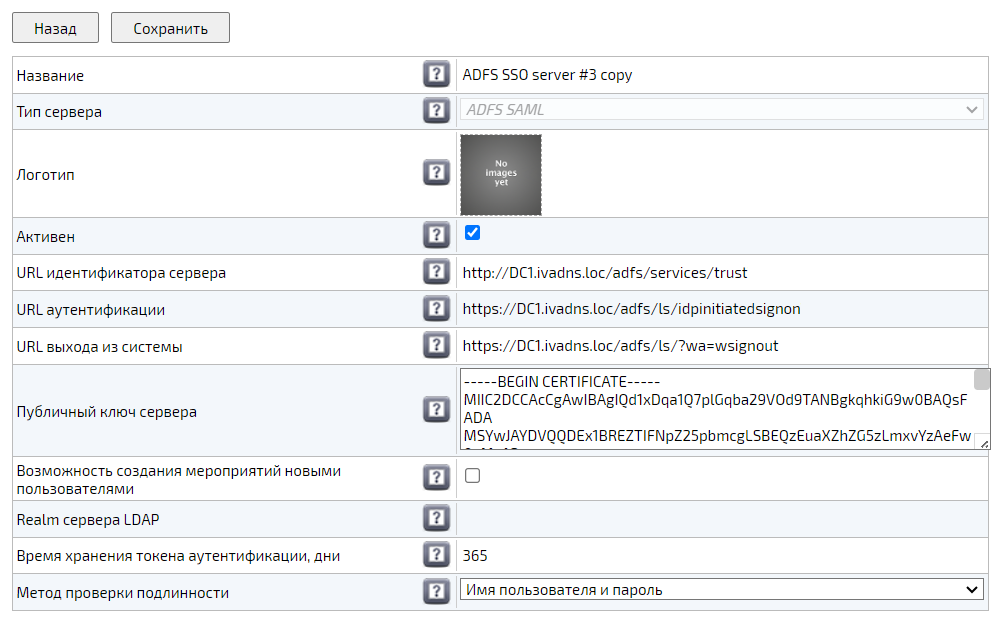Viewport: 1000px width, 623px height.
Task: Uncheck the Активен checkbox
Action: (x=473, y=233)
